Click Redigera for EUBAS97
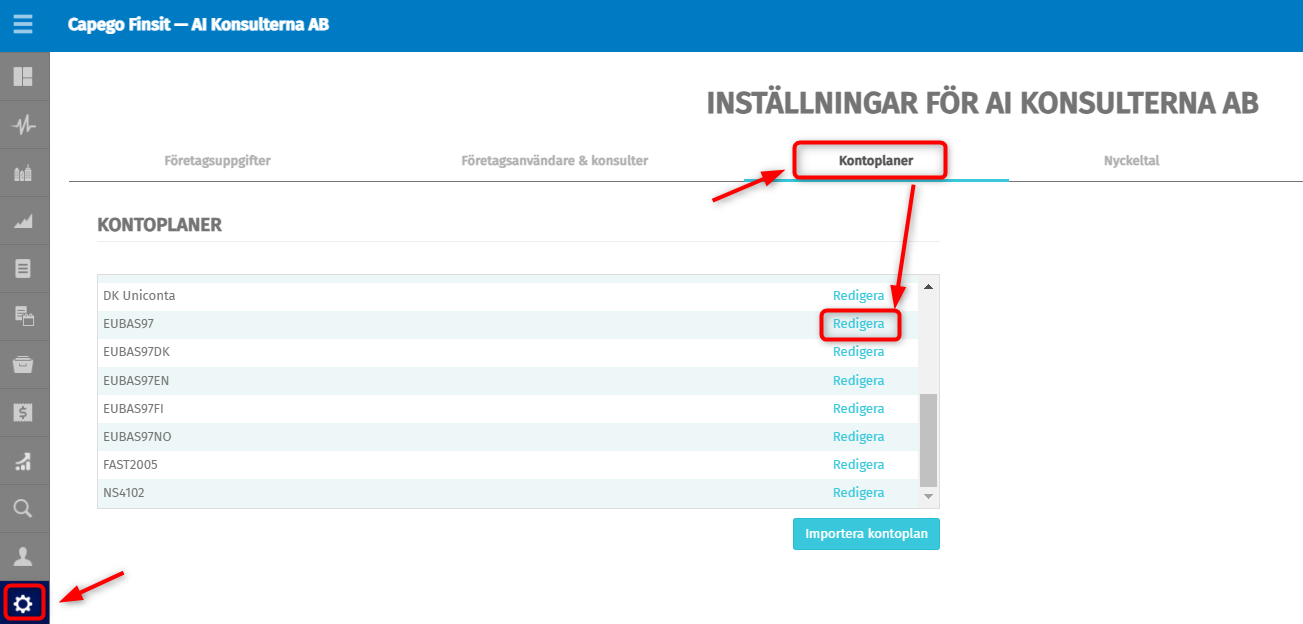The image size is (1303, 624). [859, 324]
